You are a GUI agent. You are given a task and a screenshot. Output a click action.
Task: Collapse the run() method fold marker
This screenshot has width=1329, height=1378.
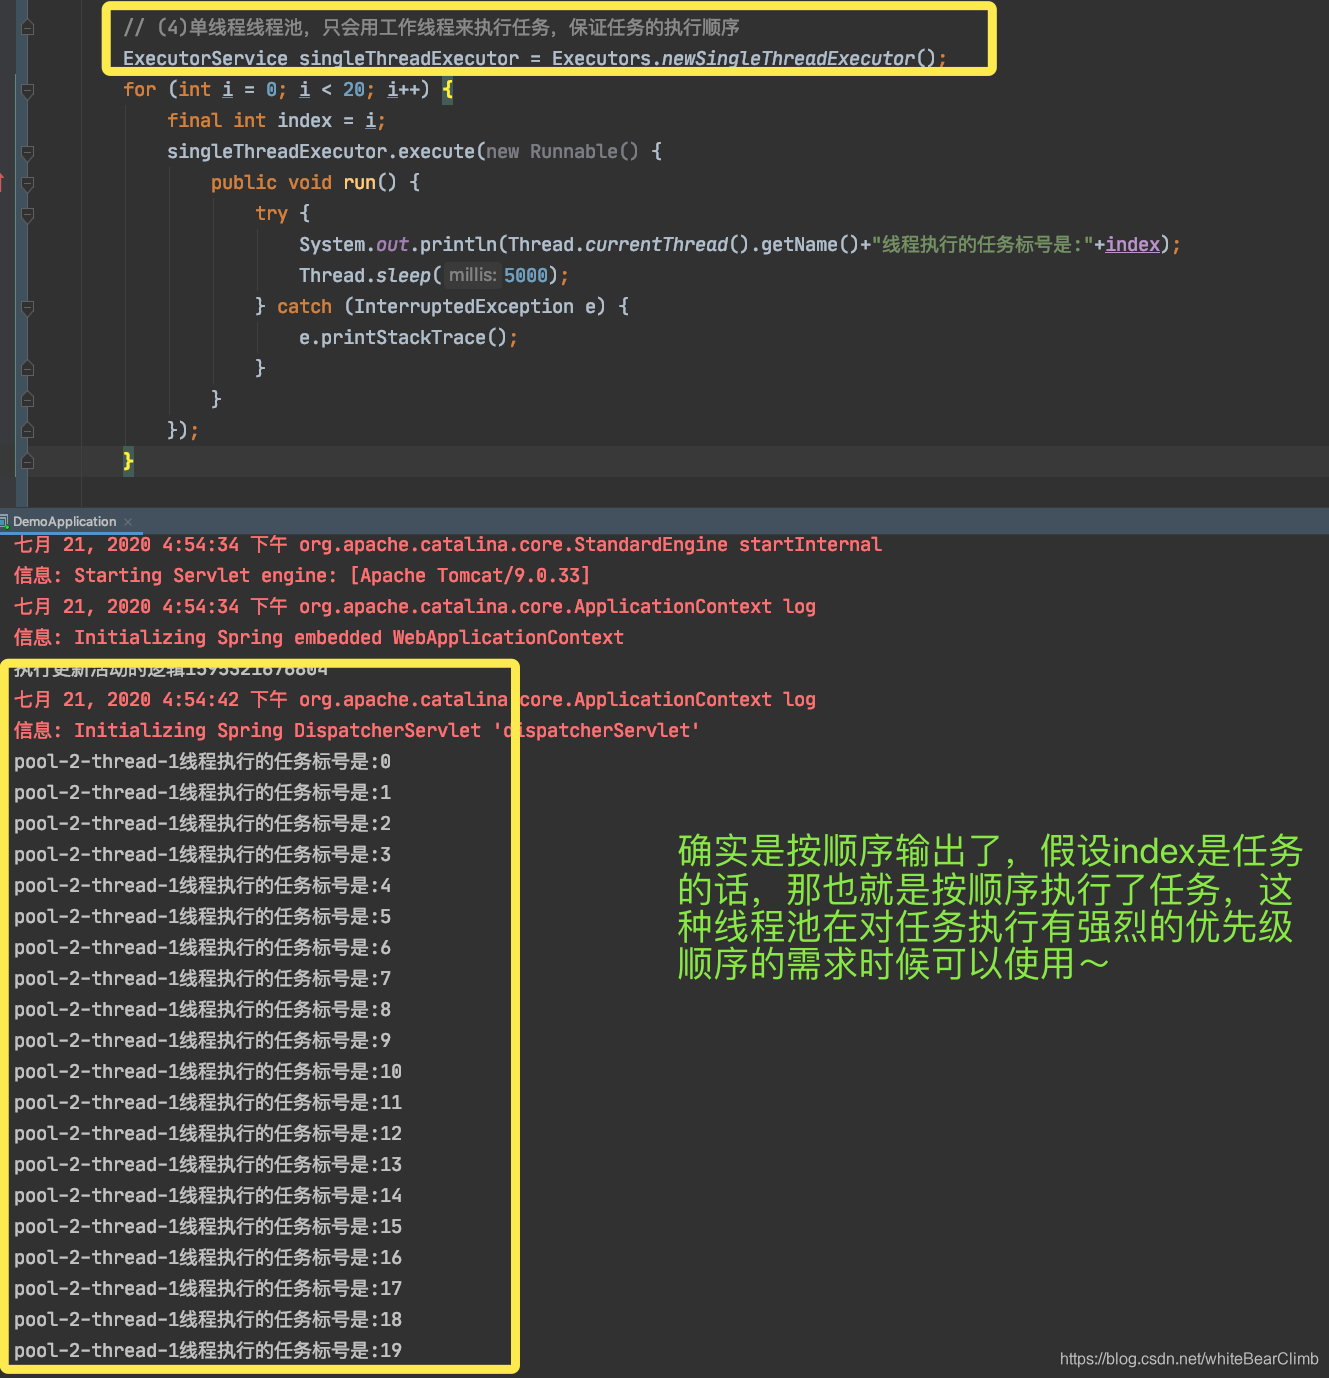(28, 183)
